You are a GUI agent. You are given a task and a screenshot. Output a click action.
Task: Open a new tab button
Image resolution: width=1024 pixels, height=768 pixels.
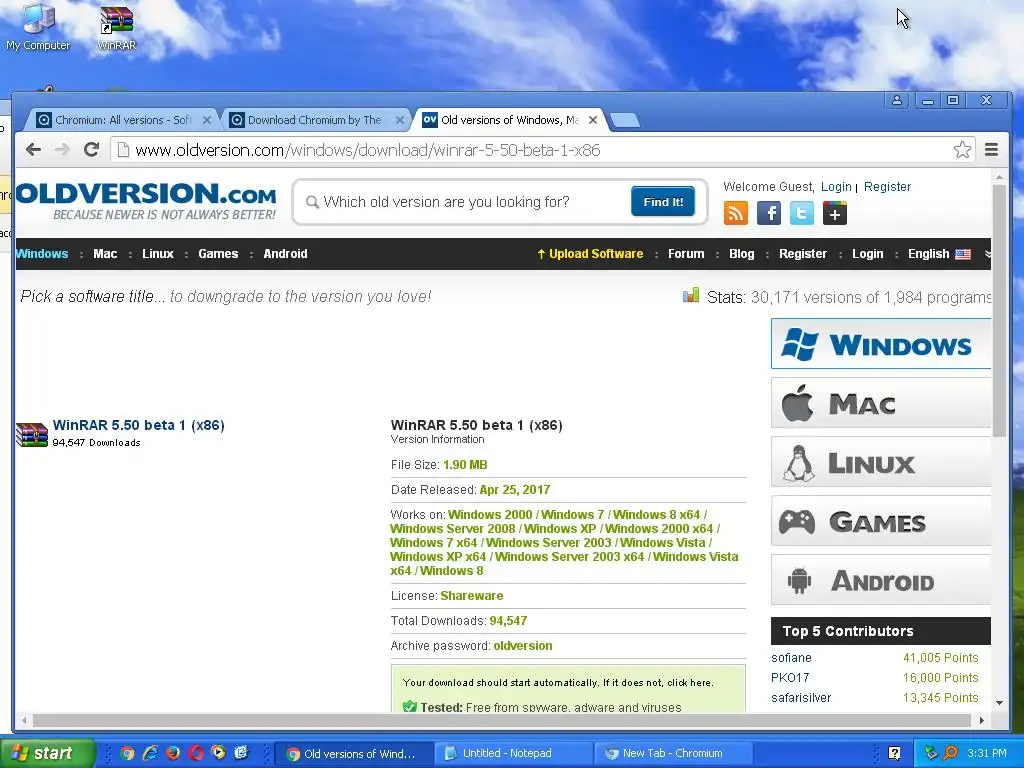click(625, 120)
